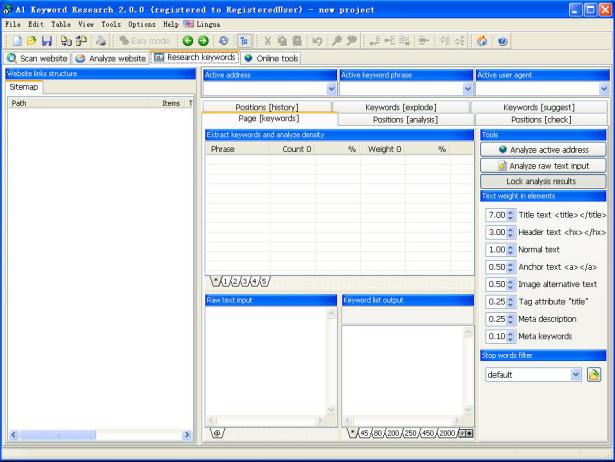
Task: Expand the Stop words filter default dropdown
Action: point(576,375)
